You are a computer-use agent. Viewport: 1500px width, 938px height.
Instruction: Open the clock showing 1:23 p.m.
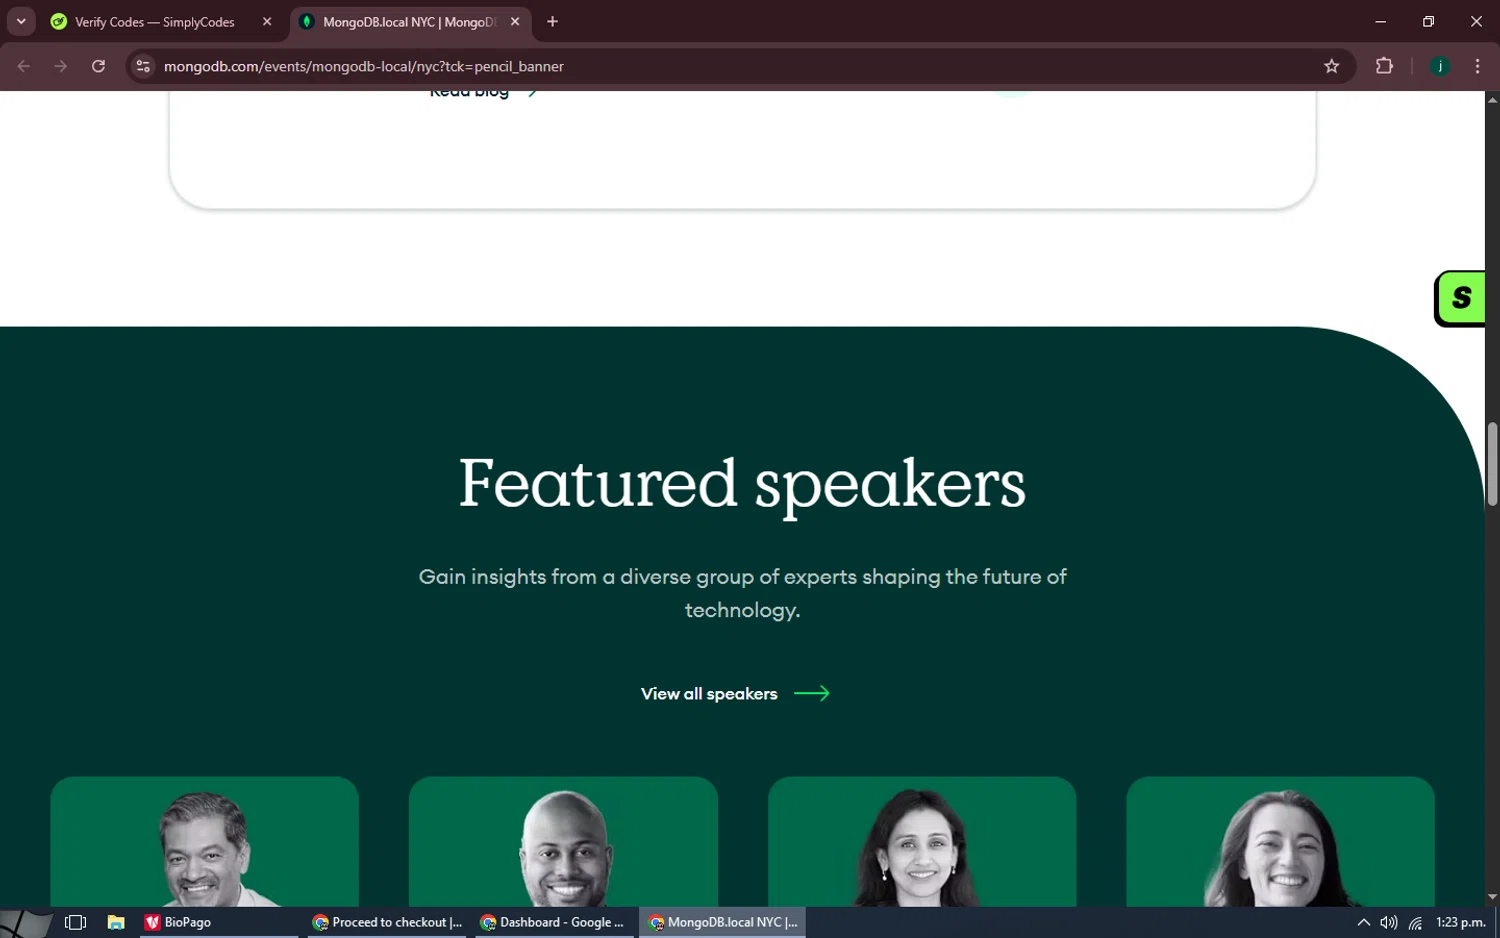pos(1461,922)
